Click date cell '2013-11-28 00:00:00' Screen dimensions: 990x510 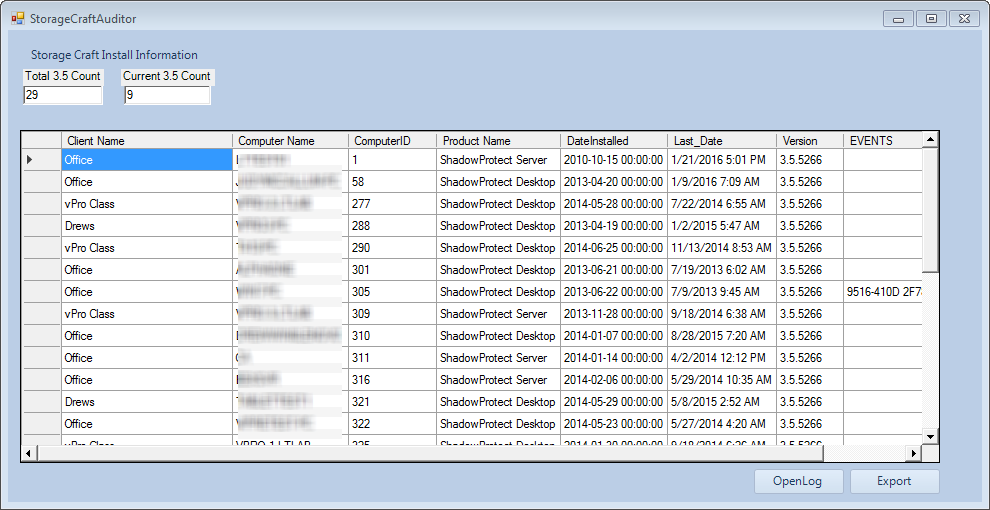[x=613, y=314]
